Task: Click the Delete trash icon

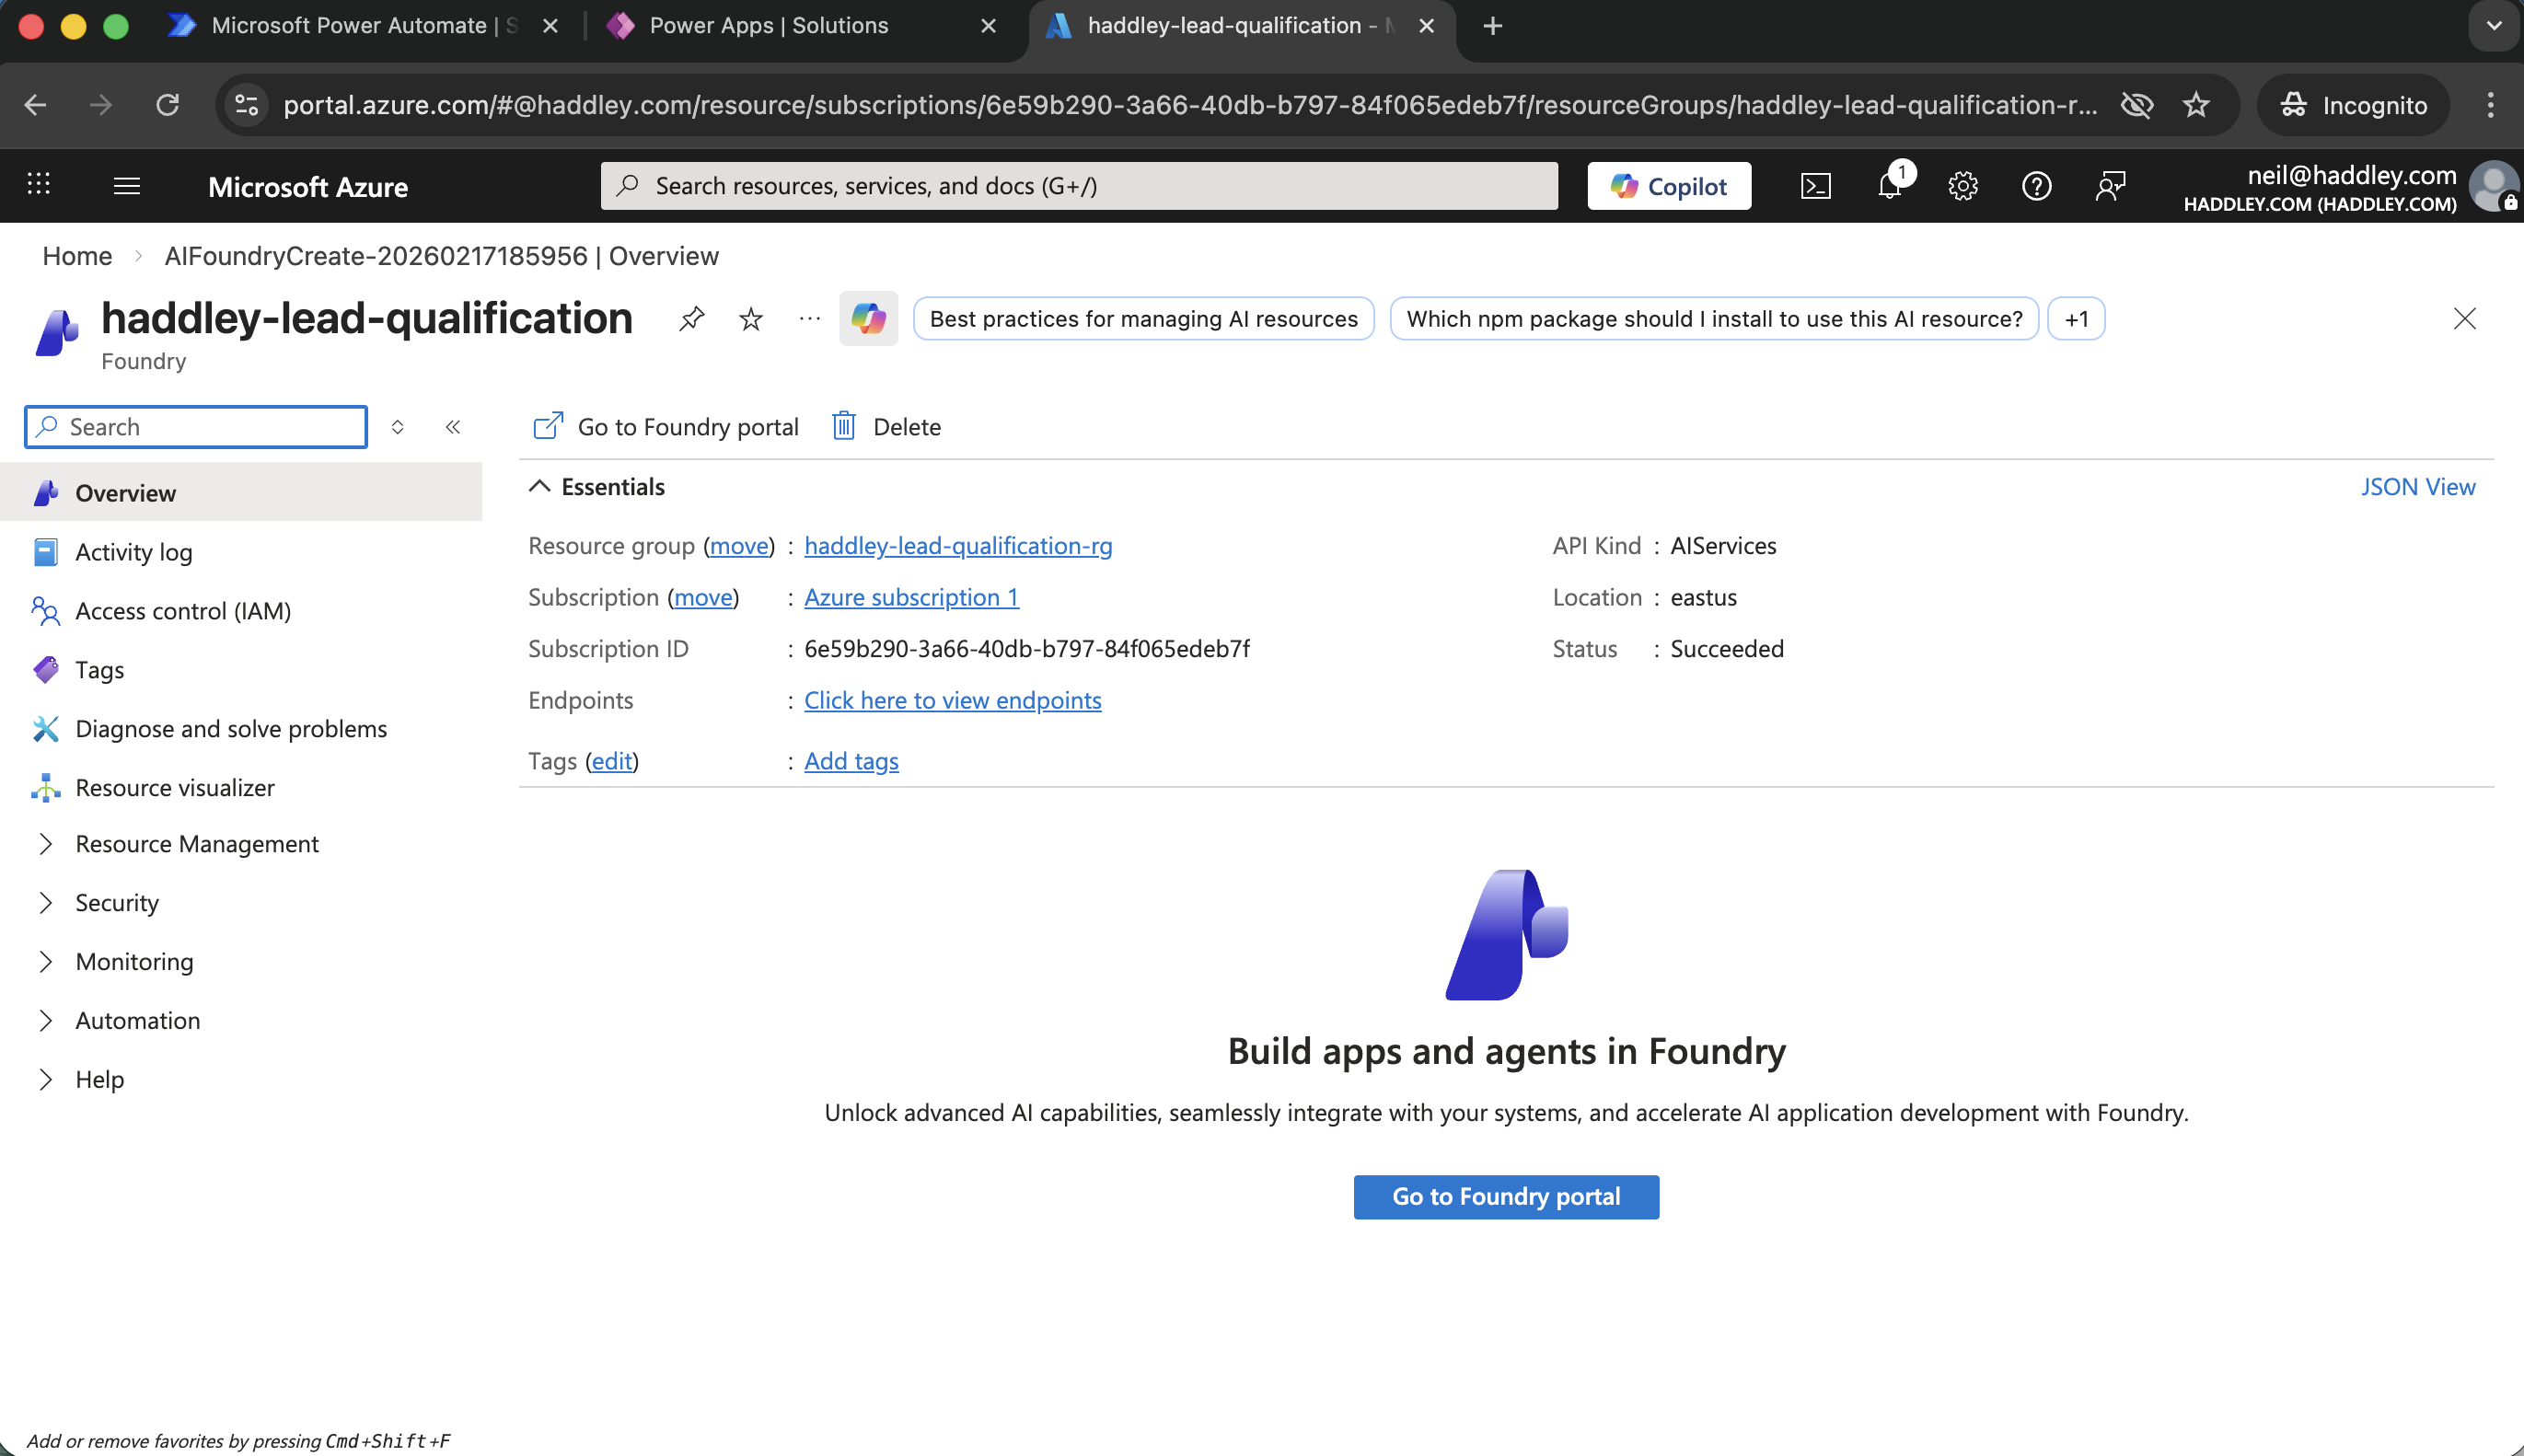Action: [844, 427]
